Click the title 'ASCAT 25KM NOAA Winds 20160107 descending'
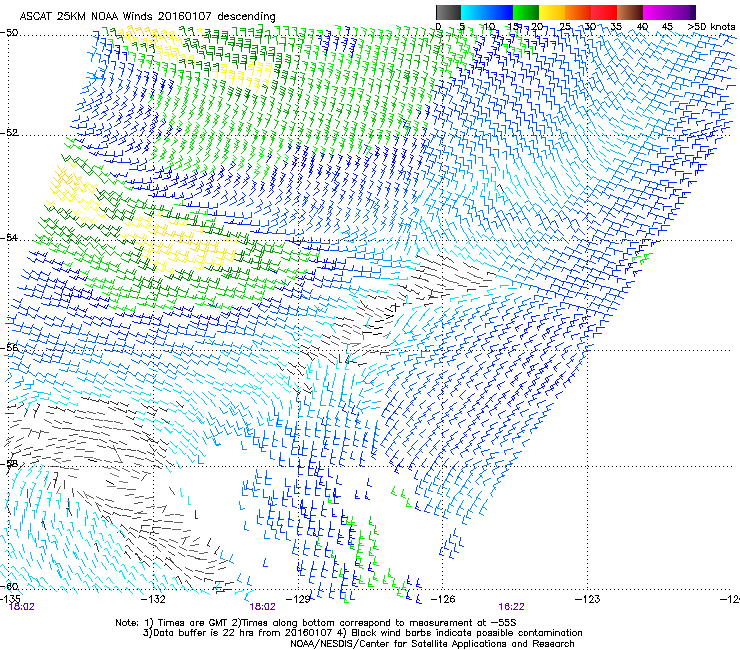Viewport: 740px width, 650px height. (x=148, y=17)
